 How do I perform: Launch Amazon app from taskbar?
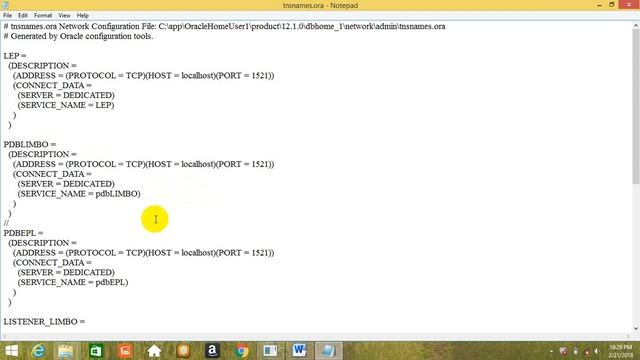click(x=212, y=351)
